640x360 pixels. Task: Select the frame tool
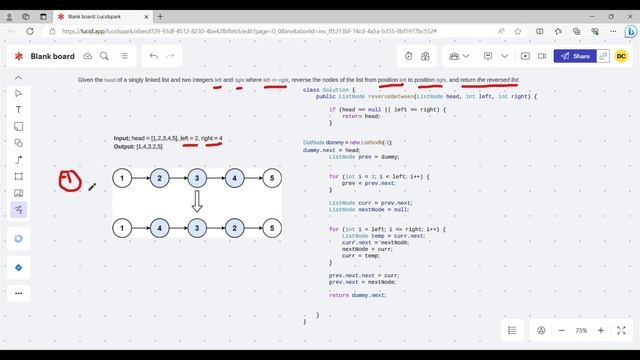18,176
